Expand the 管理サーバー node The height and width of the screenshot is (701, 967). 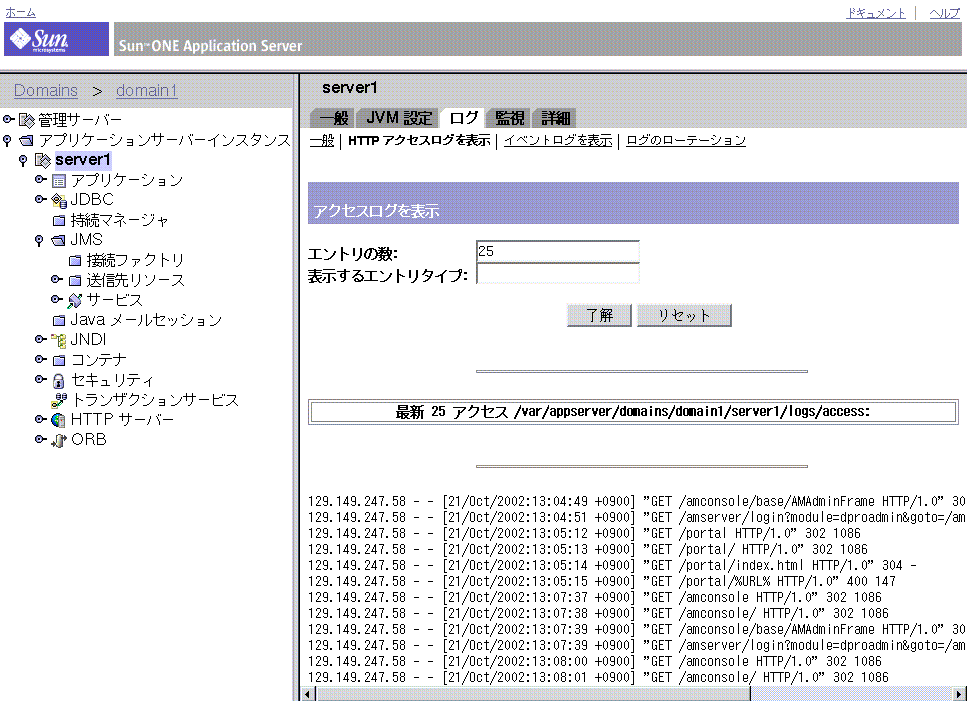click(8, 119)
